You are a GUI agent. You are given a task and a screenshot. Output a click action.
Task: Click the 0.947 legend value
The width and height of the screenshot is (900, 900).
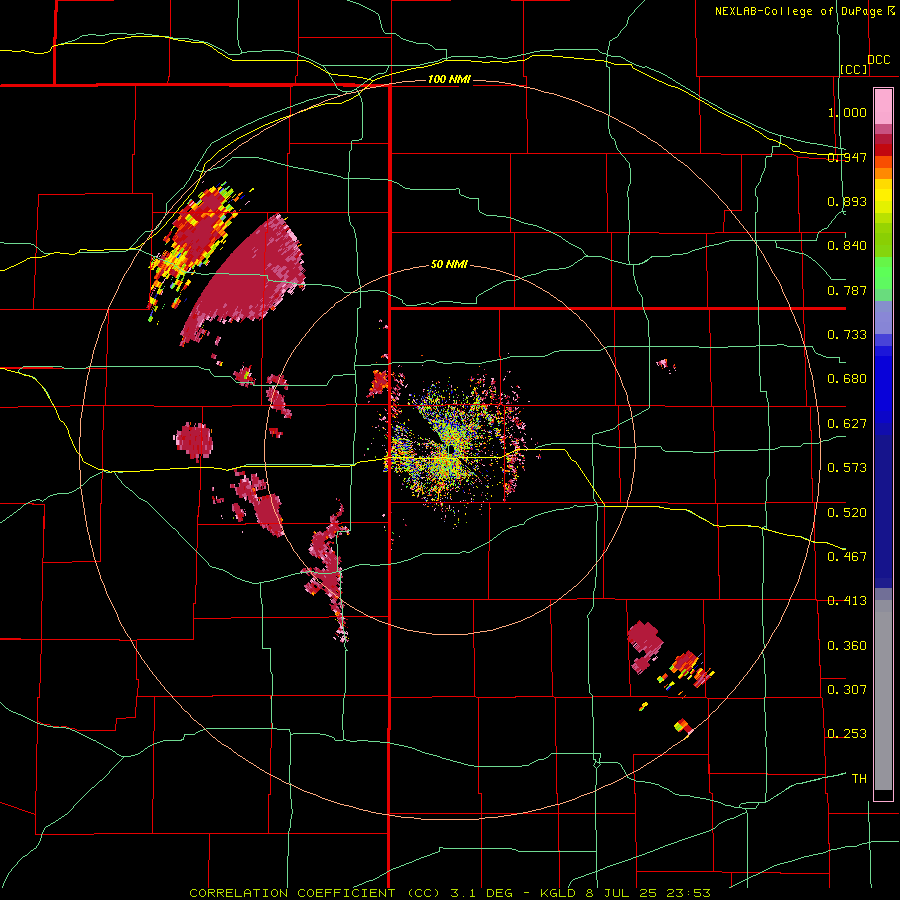pyautogui.click(x=847, y=157)
